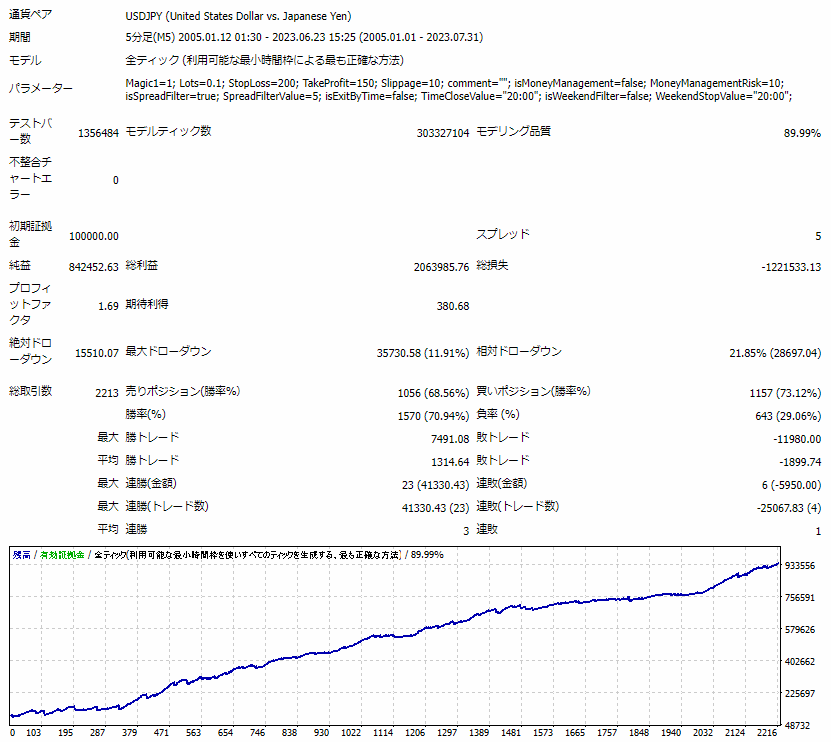
Task: Click the green 有効証拠金 equity legend label
Action: (x=62, y=555)
